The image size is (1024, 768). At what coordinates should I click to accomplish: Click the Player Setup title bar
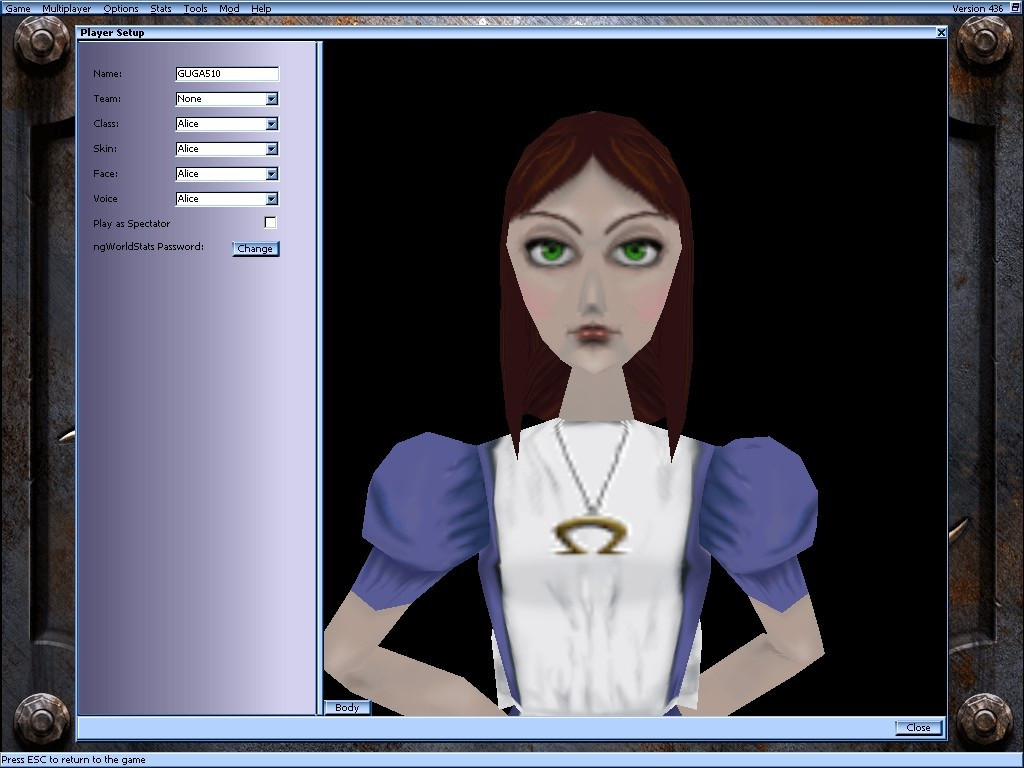coord(400,32)
